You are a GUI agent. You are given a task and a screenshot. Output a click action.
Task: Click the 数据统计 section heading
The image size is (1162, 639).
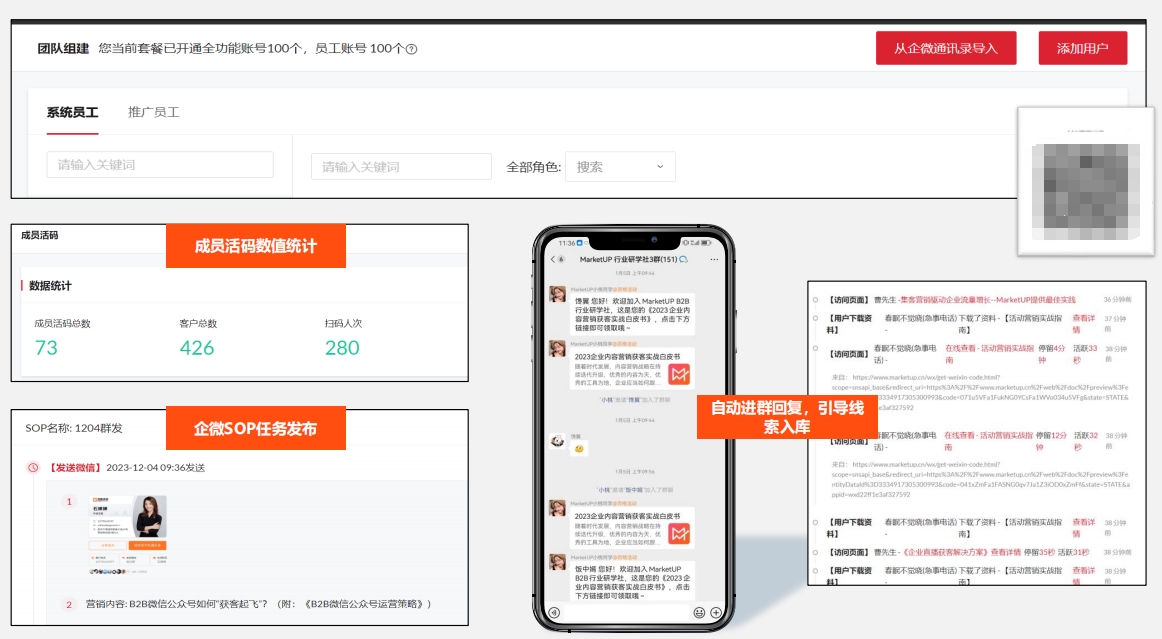[50, 286]
